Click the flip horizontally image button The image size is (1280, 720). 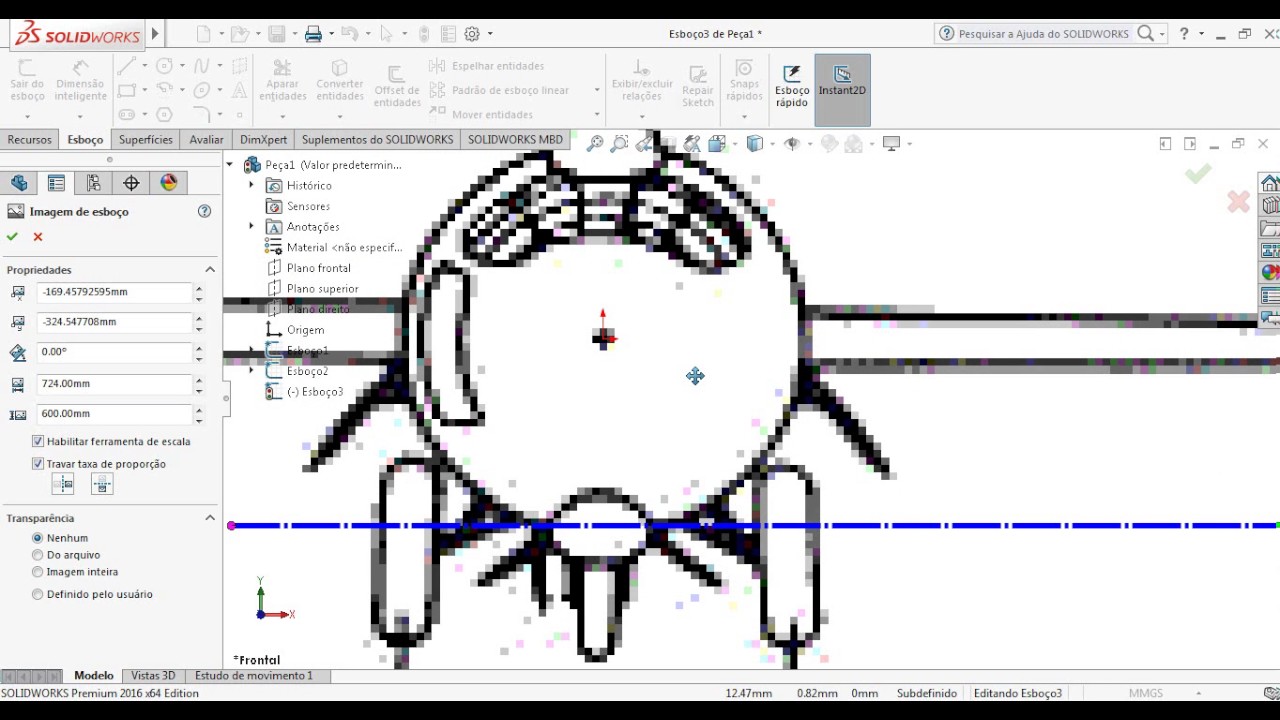pos(63,484)
